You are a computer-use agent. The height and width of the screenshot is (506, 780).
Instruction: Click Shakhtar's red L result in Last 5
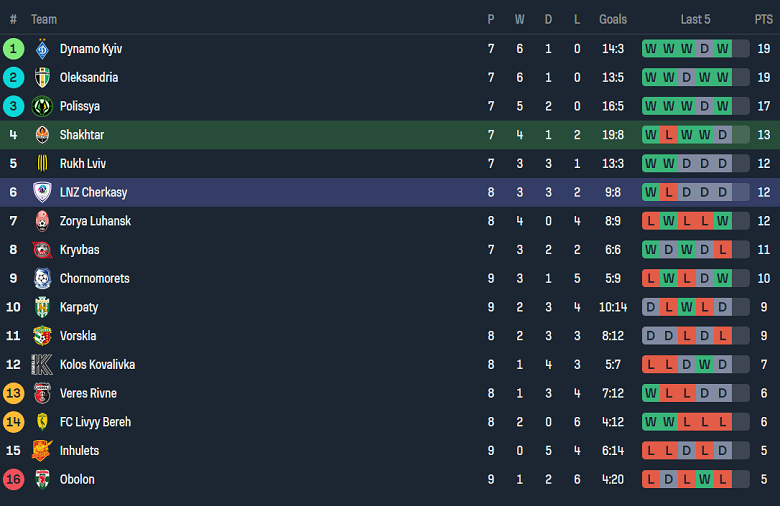pyautogui.click(x=668, y=135)
